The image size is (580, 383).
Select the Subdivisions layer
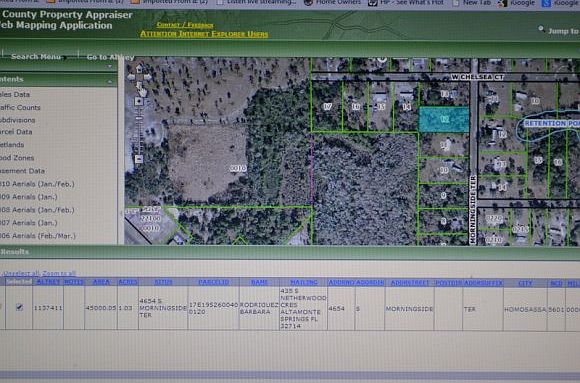pyautogui.click(x=17, y=120)
